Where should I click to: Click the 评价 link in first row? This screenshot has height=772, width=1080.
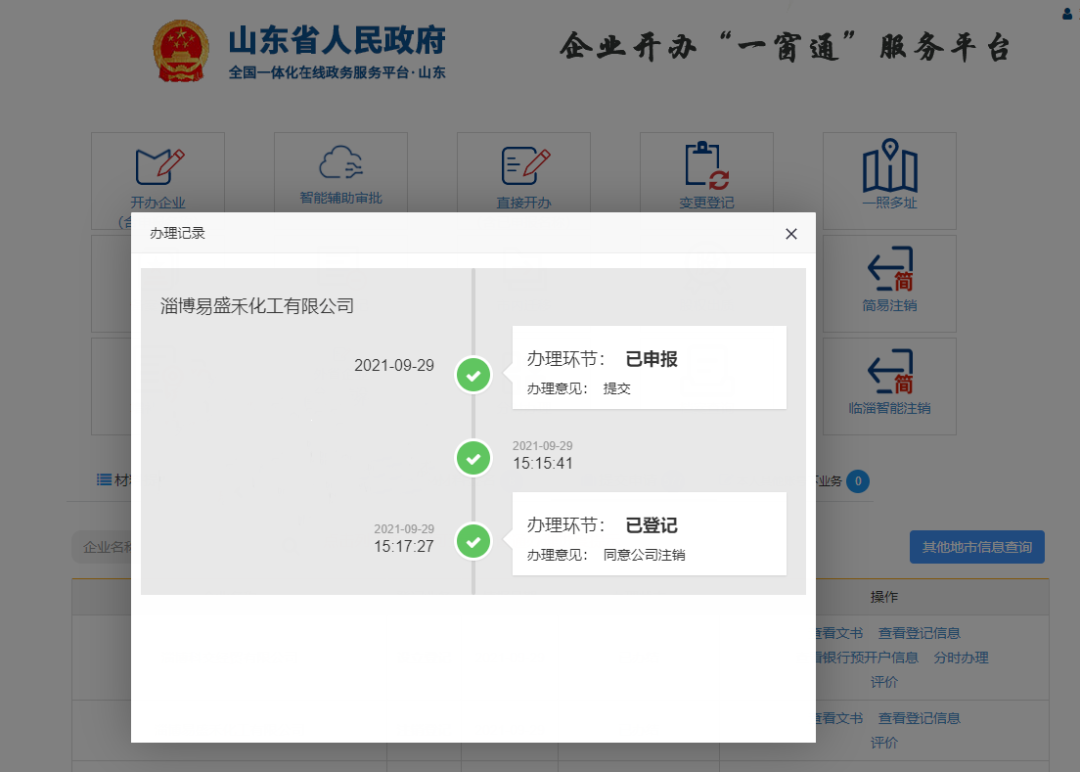[884, 682]
